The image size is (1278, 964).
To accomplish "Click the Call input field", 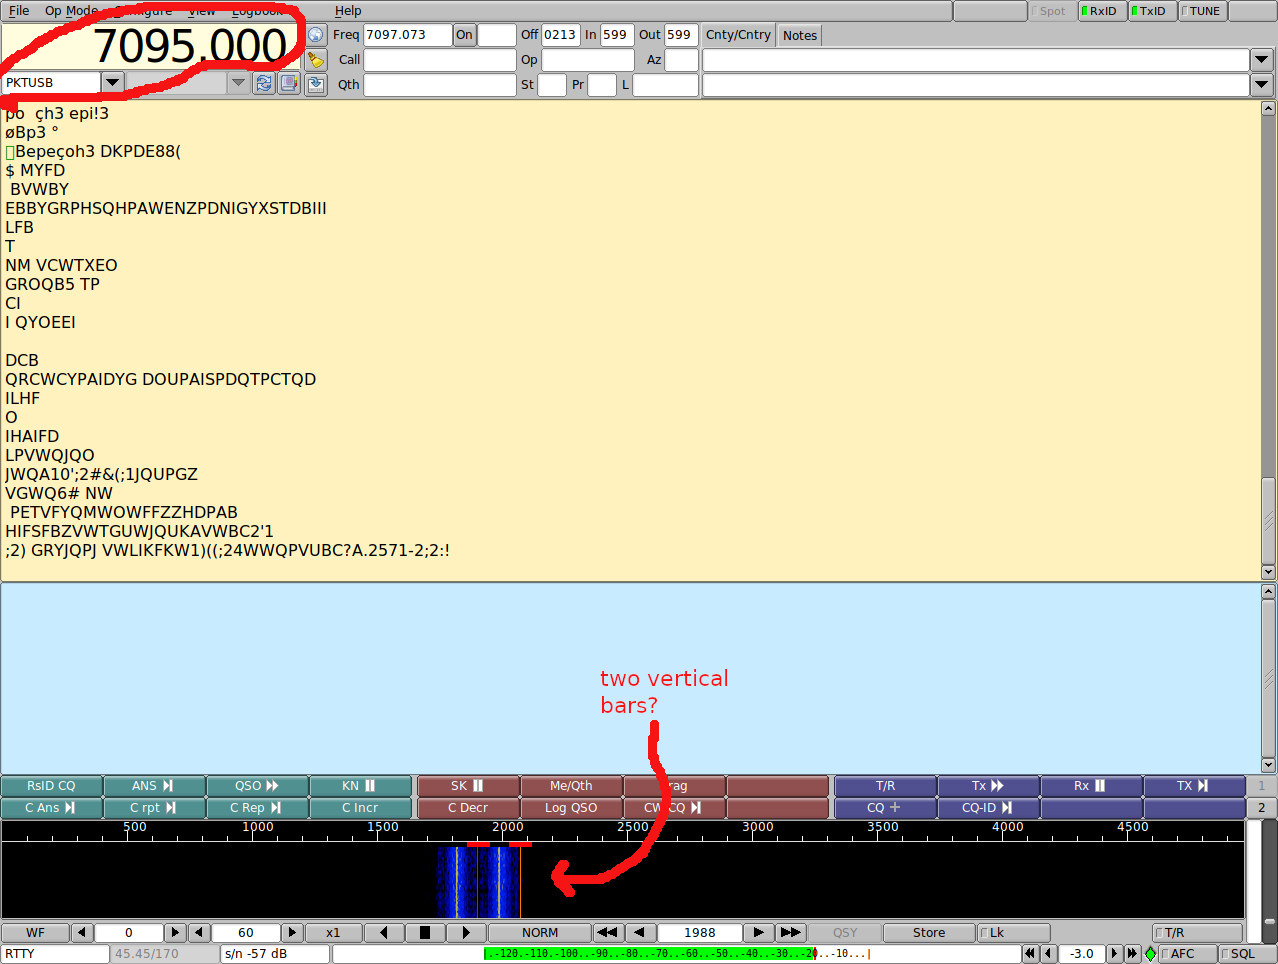I will point(439,60).
